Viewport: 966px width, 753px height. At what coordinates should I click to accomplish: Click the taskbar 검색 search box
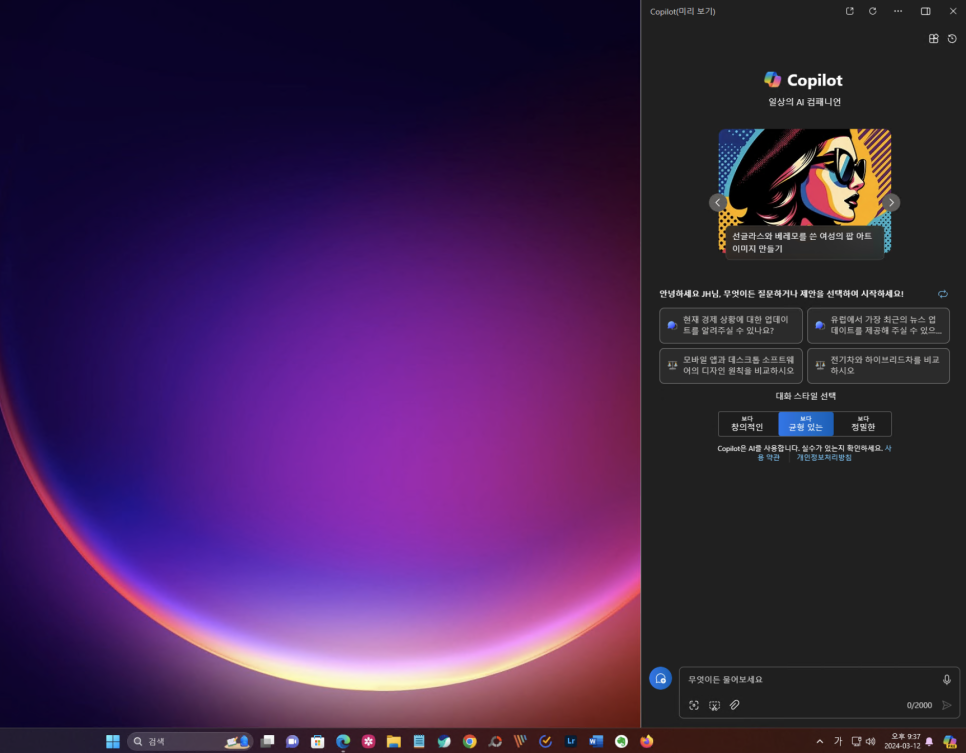(x=190, y=741)
